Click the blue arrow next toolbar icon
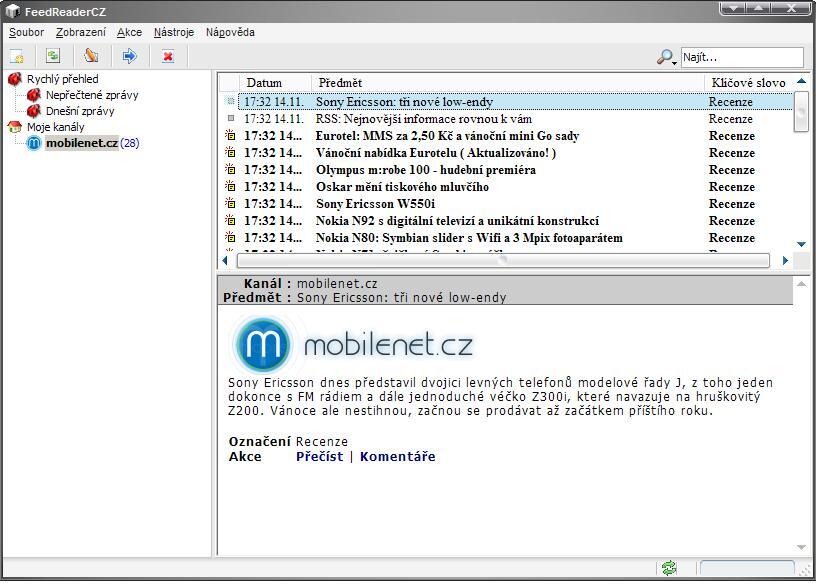816x586 pixels. tap(129, 57)
